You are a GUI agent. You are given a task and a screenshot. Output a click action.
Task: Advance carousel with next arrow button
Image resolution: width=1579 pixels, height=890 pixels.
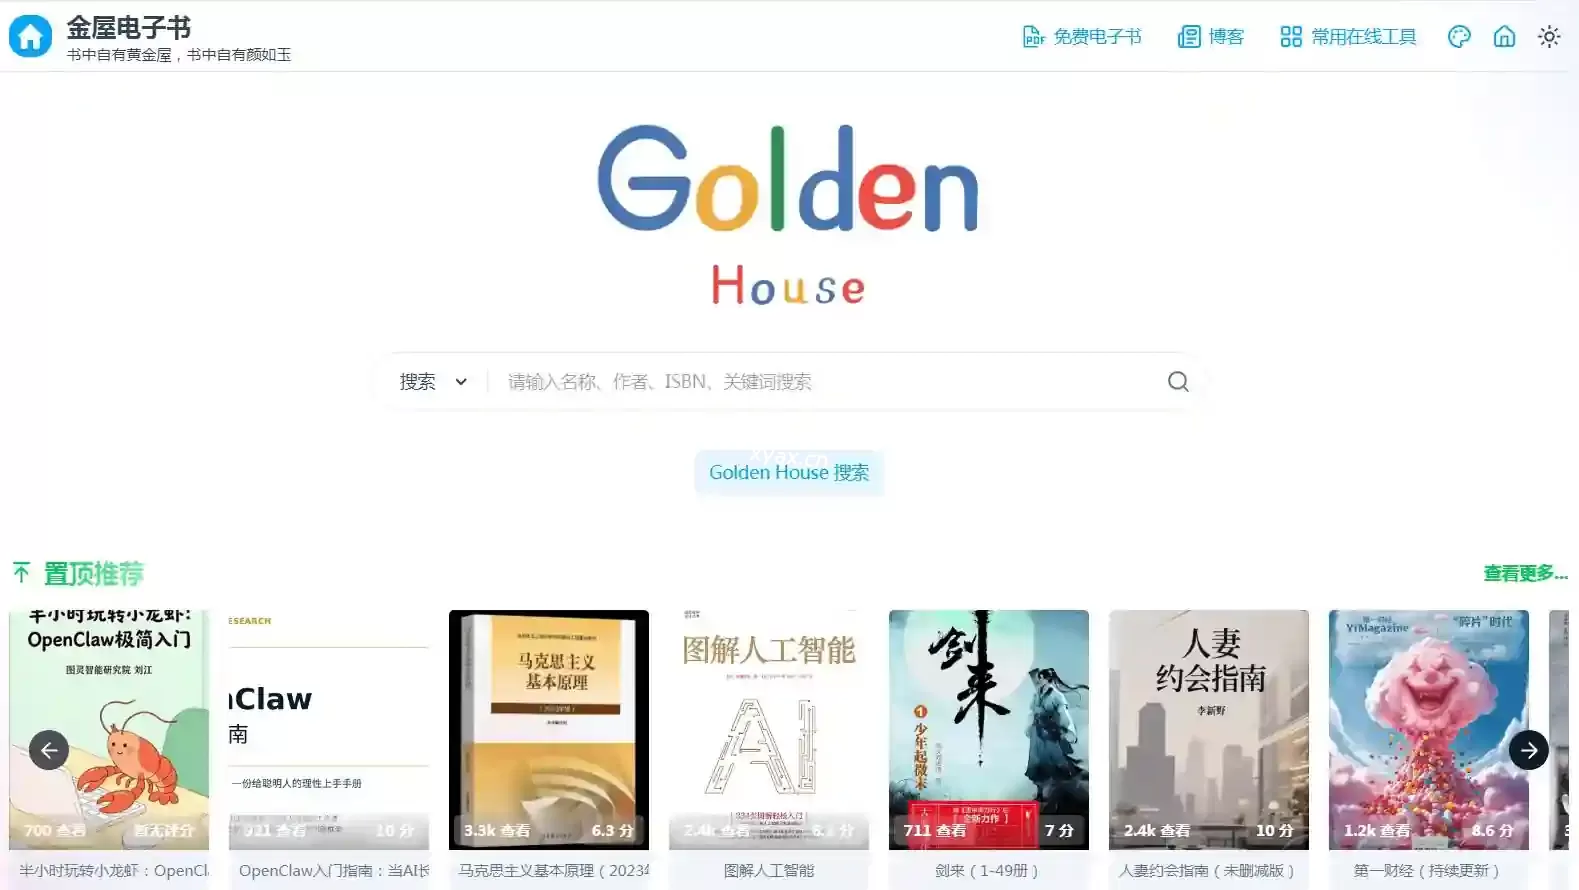1528,750
